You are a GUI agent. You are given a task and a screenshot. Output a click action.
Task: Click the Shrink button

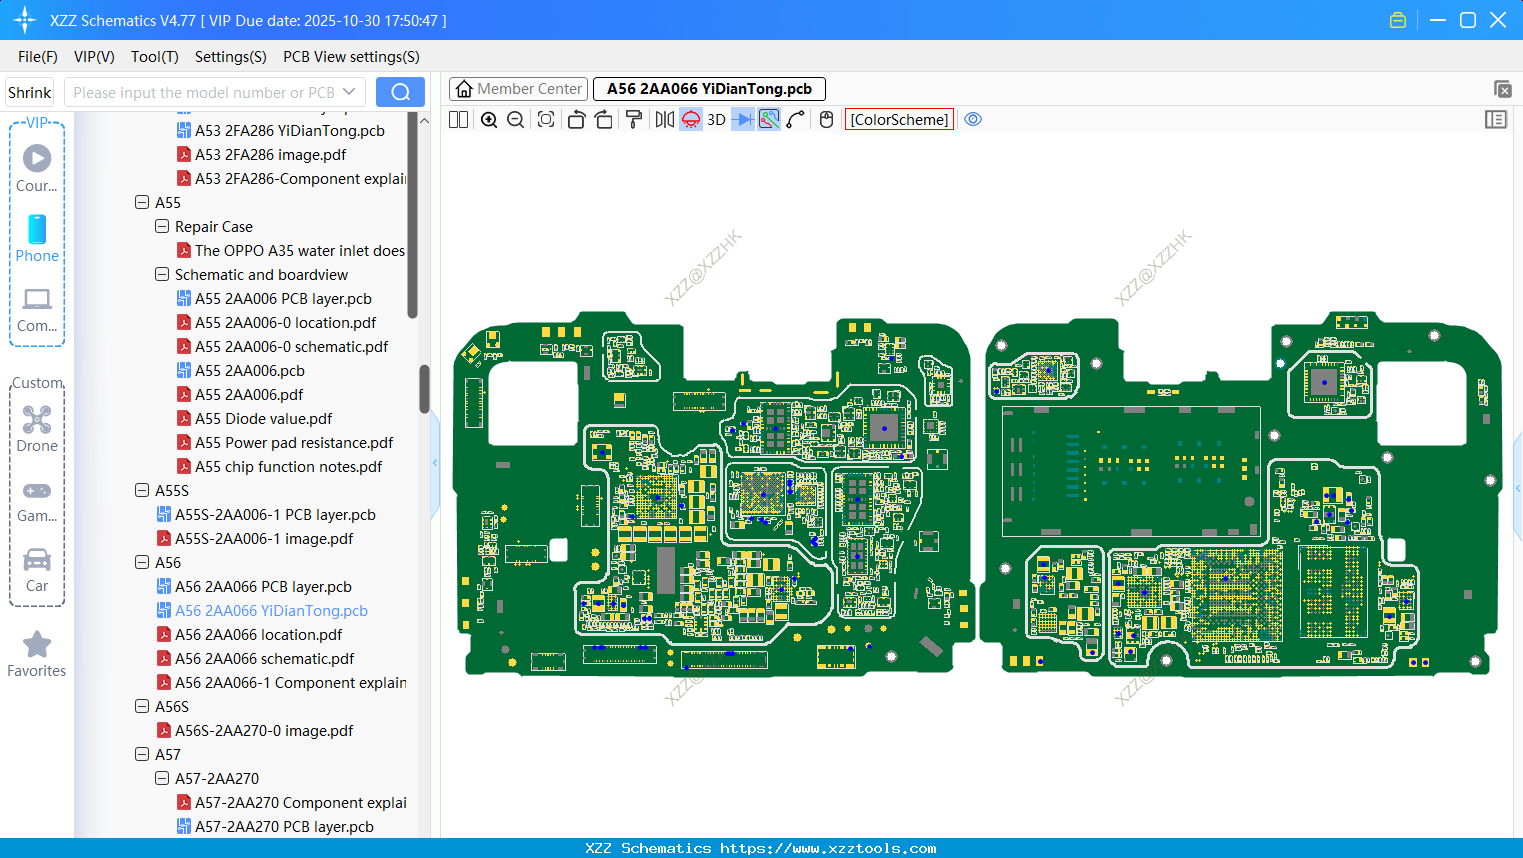[29, 91]
